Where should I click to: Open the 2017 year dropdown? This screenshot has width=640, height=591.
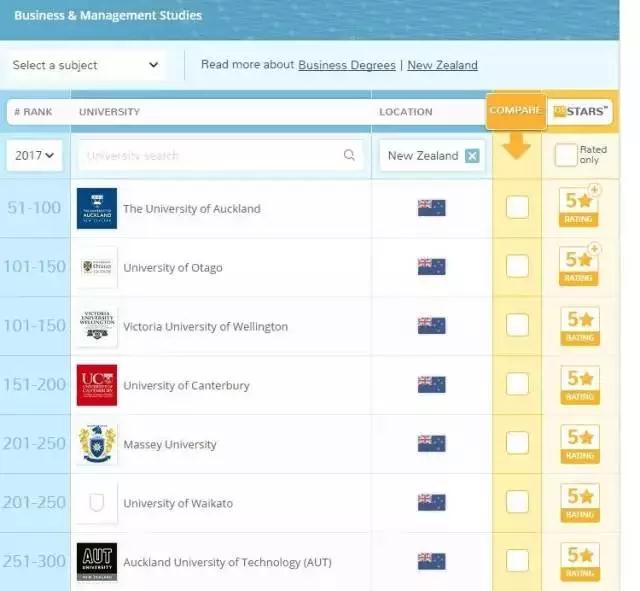tap(34, 155)
